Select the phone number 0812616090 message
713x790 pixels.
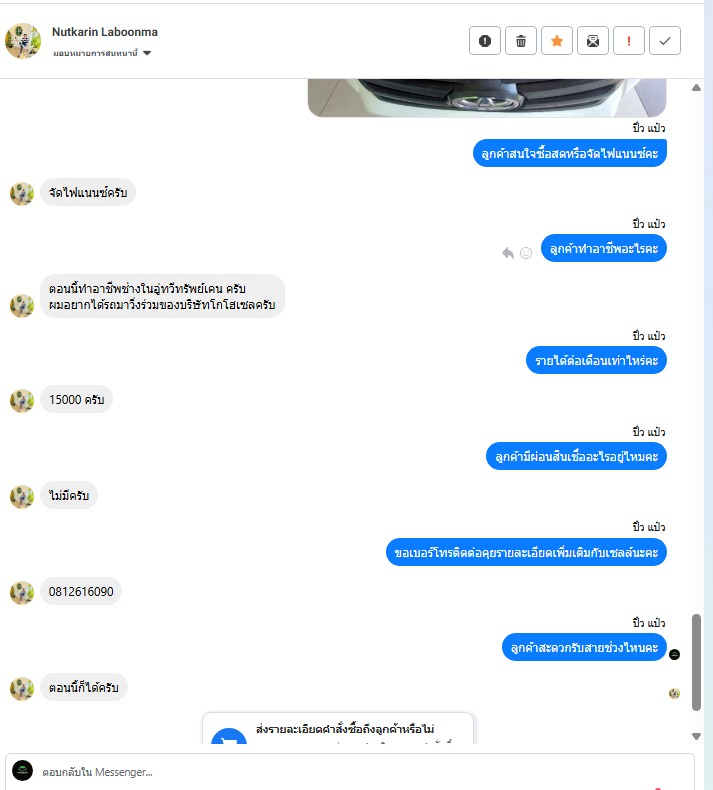81,591
